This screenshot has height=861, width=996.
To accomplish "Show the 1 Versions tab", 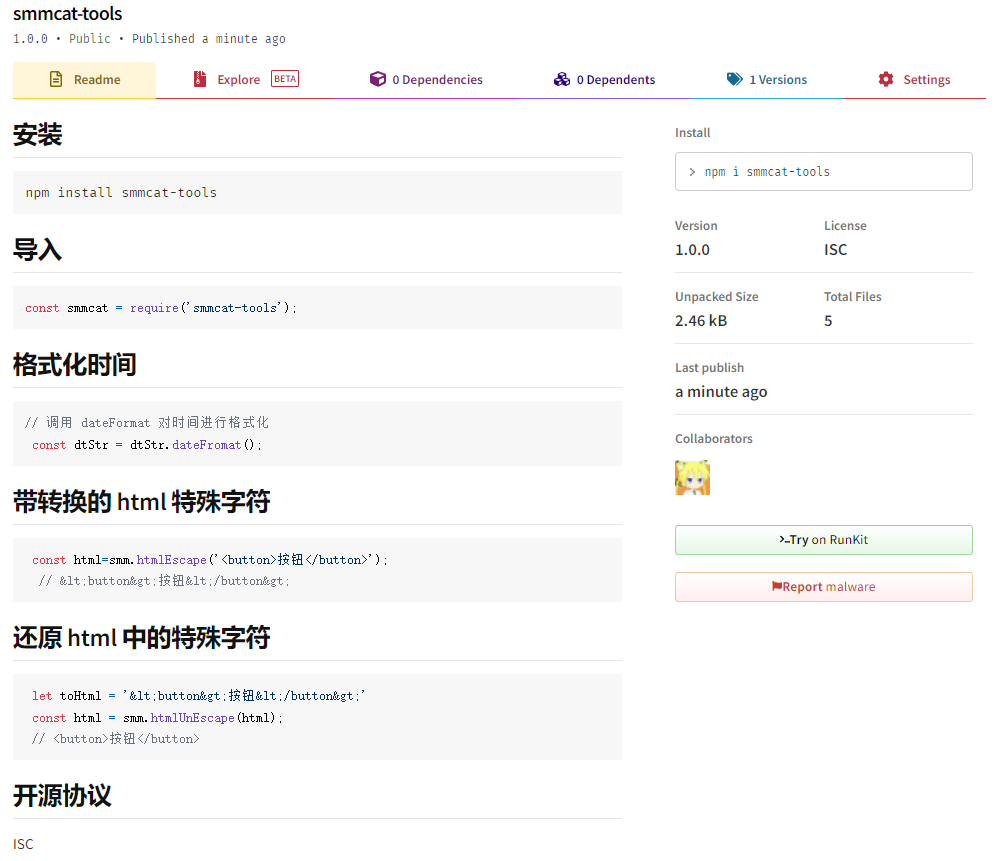I will pyautogui.click(x=767, y=80).
